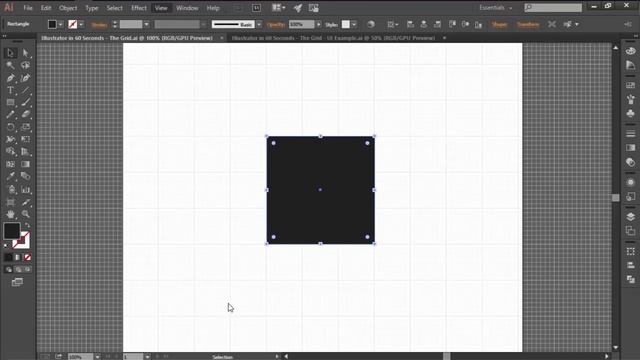Close The Grid.ai document tab
This screenshot has width=640, height=360.
[222, 38]
